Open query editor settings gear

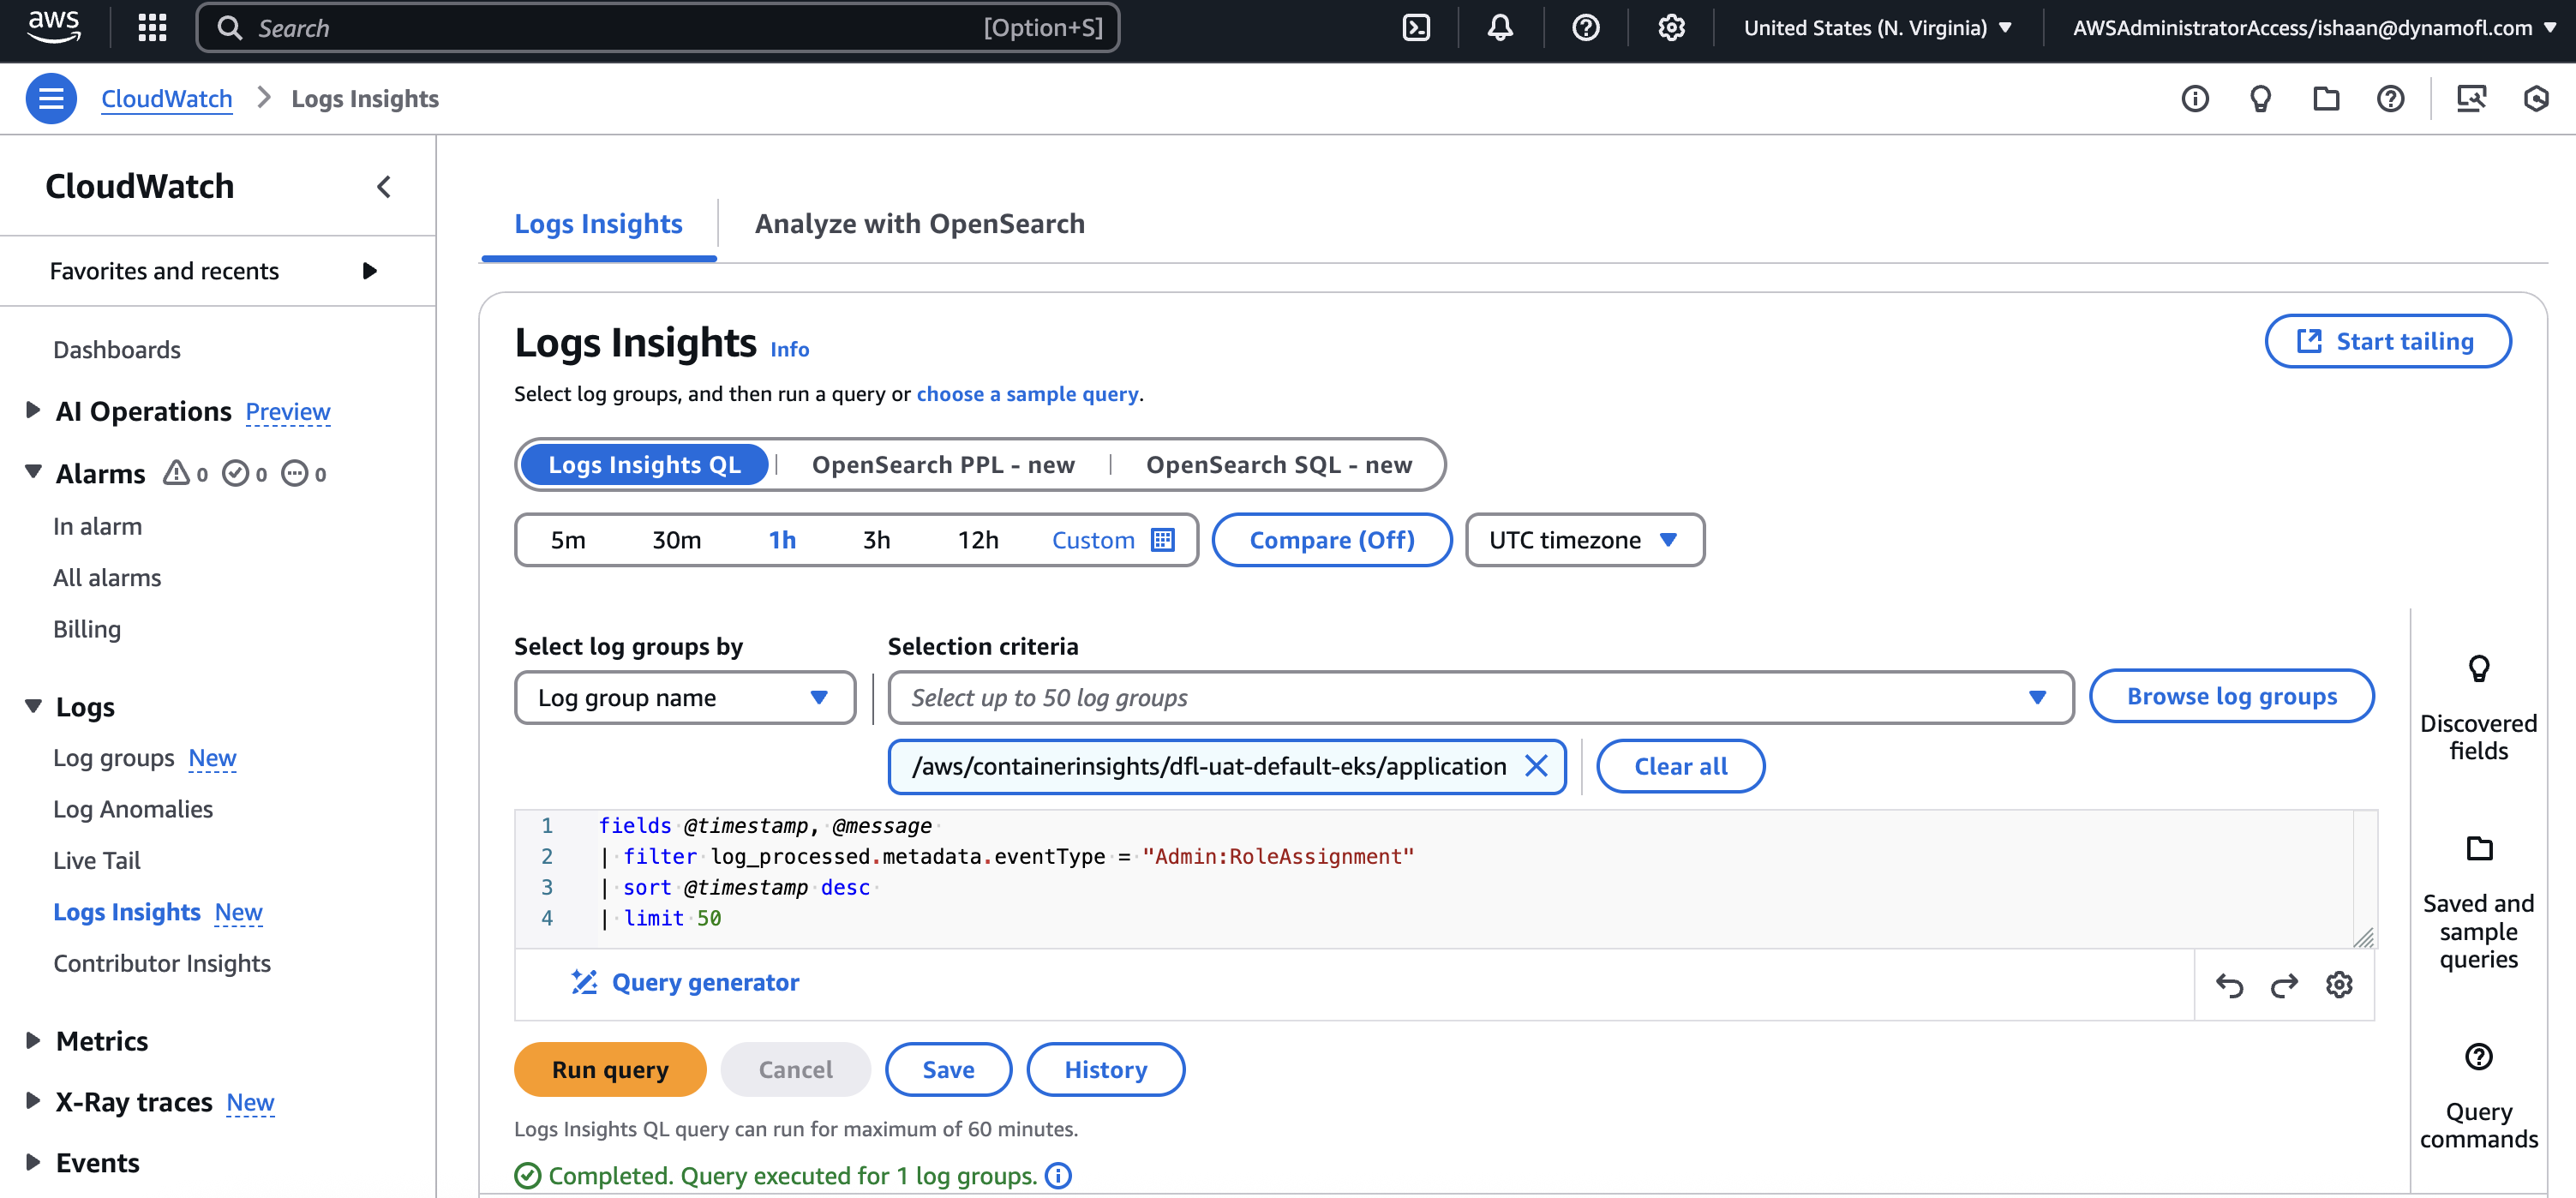pyautogui.click(x=2339, y=985)
